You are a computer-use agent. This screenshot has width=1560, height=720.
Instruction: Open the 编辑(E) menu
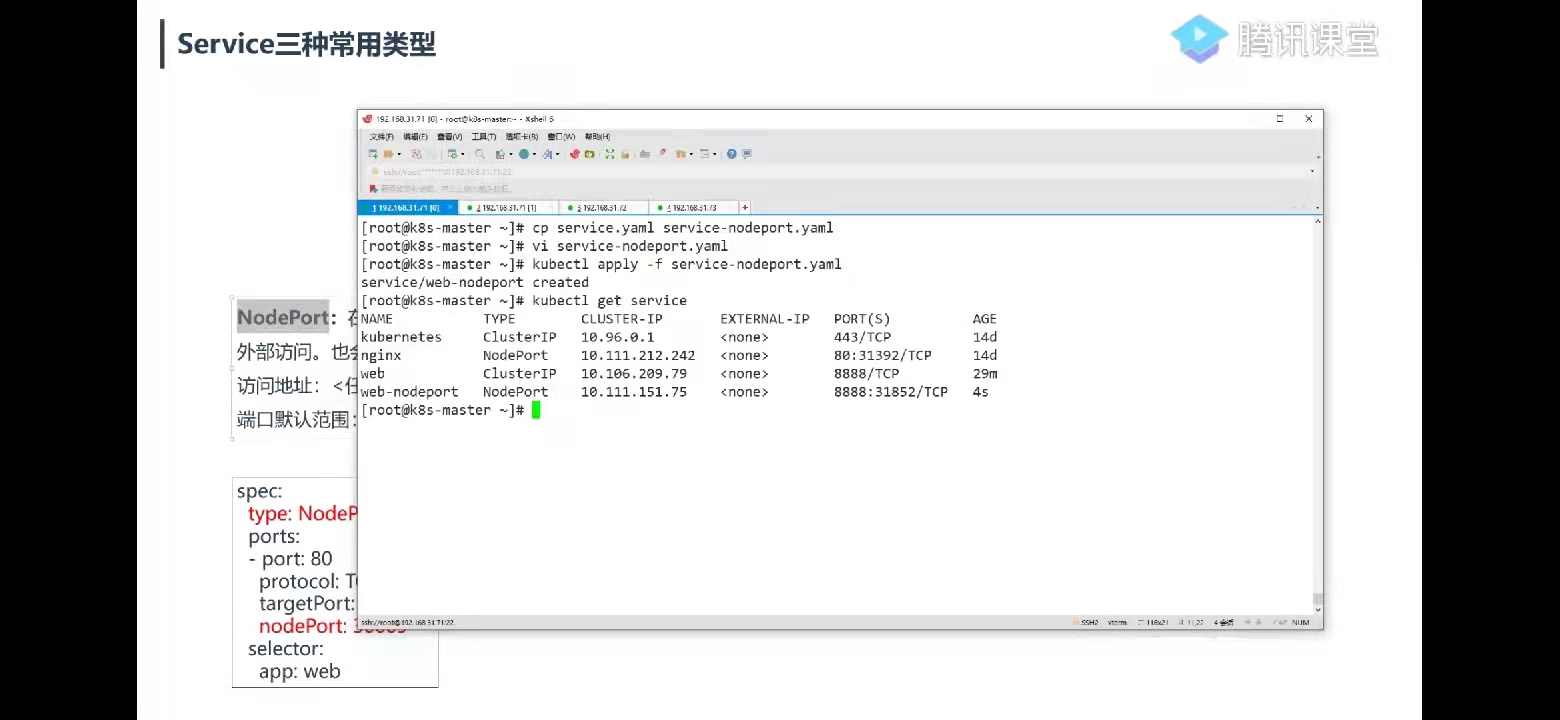point(416,137)
